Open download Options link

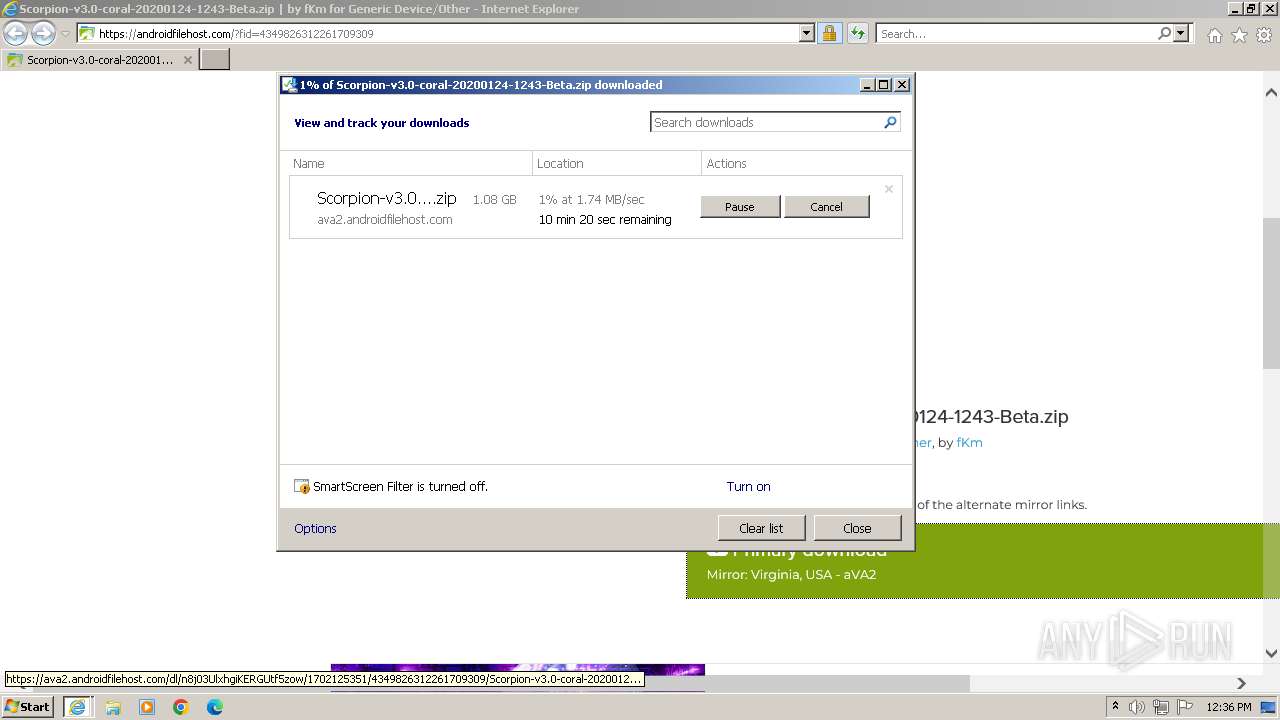[315, 529]
